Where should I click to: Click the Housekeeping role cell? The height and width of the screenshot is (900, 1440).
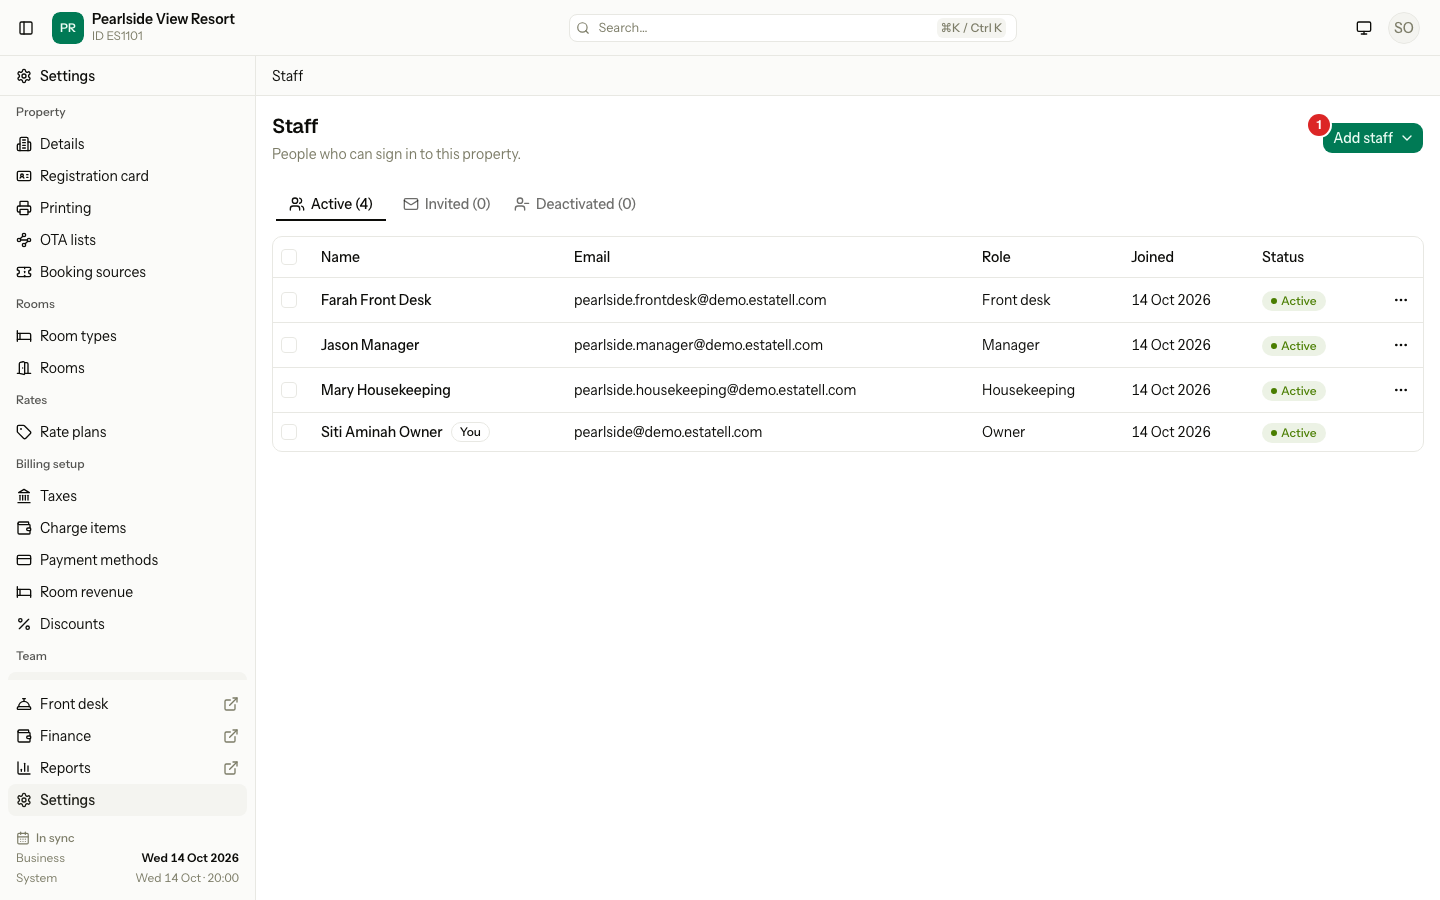point(1028,390)
